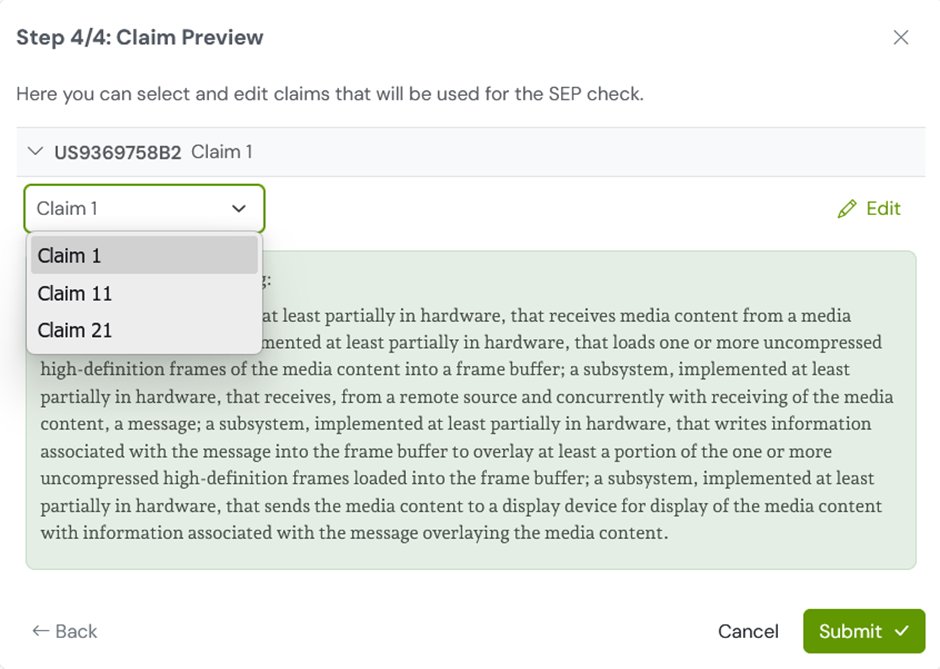Close the Claim Preview dialog
This screenshot has height=669, width=940.
coord(900,37)
